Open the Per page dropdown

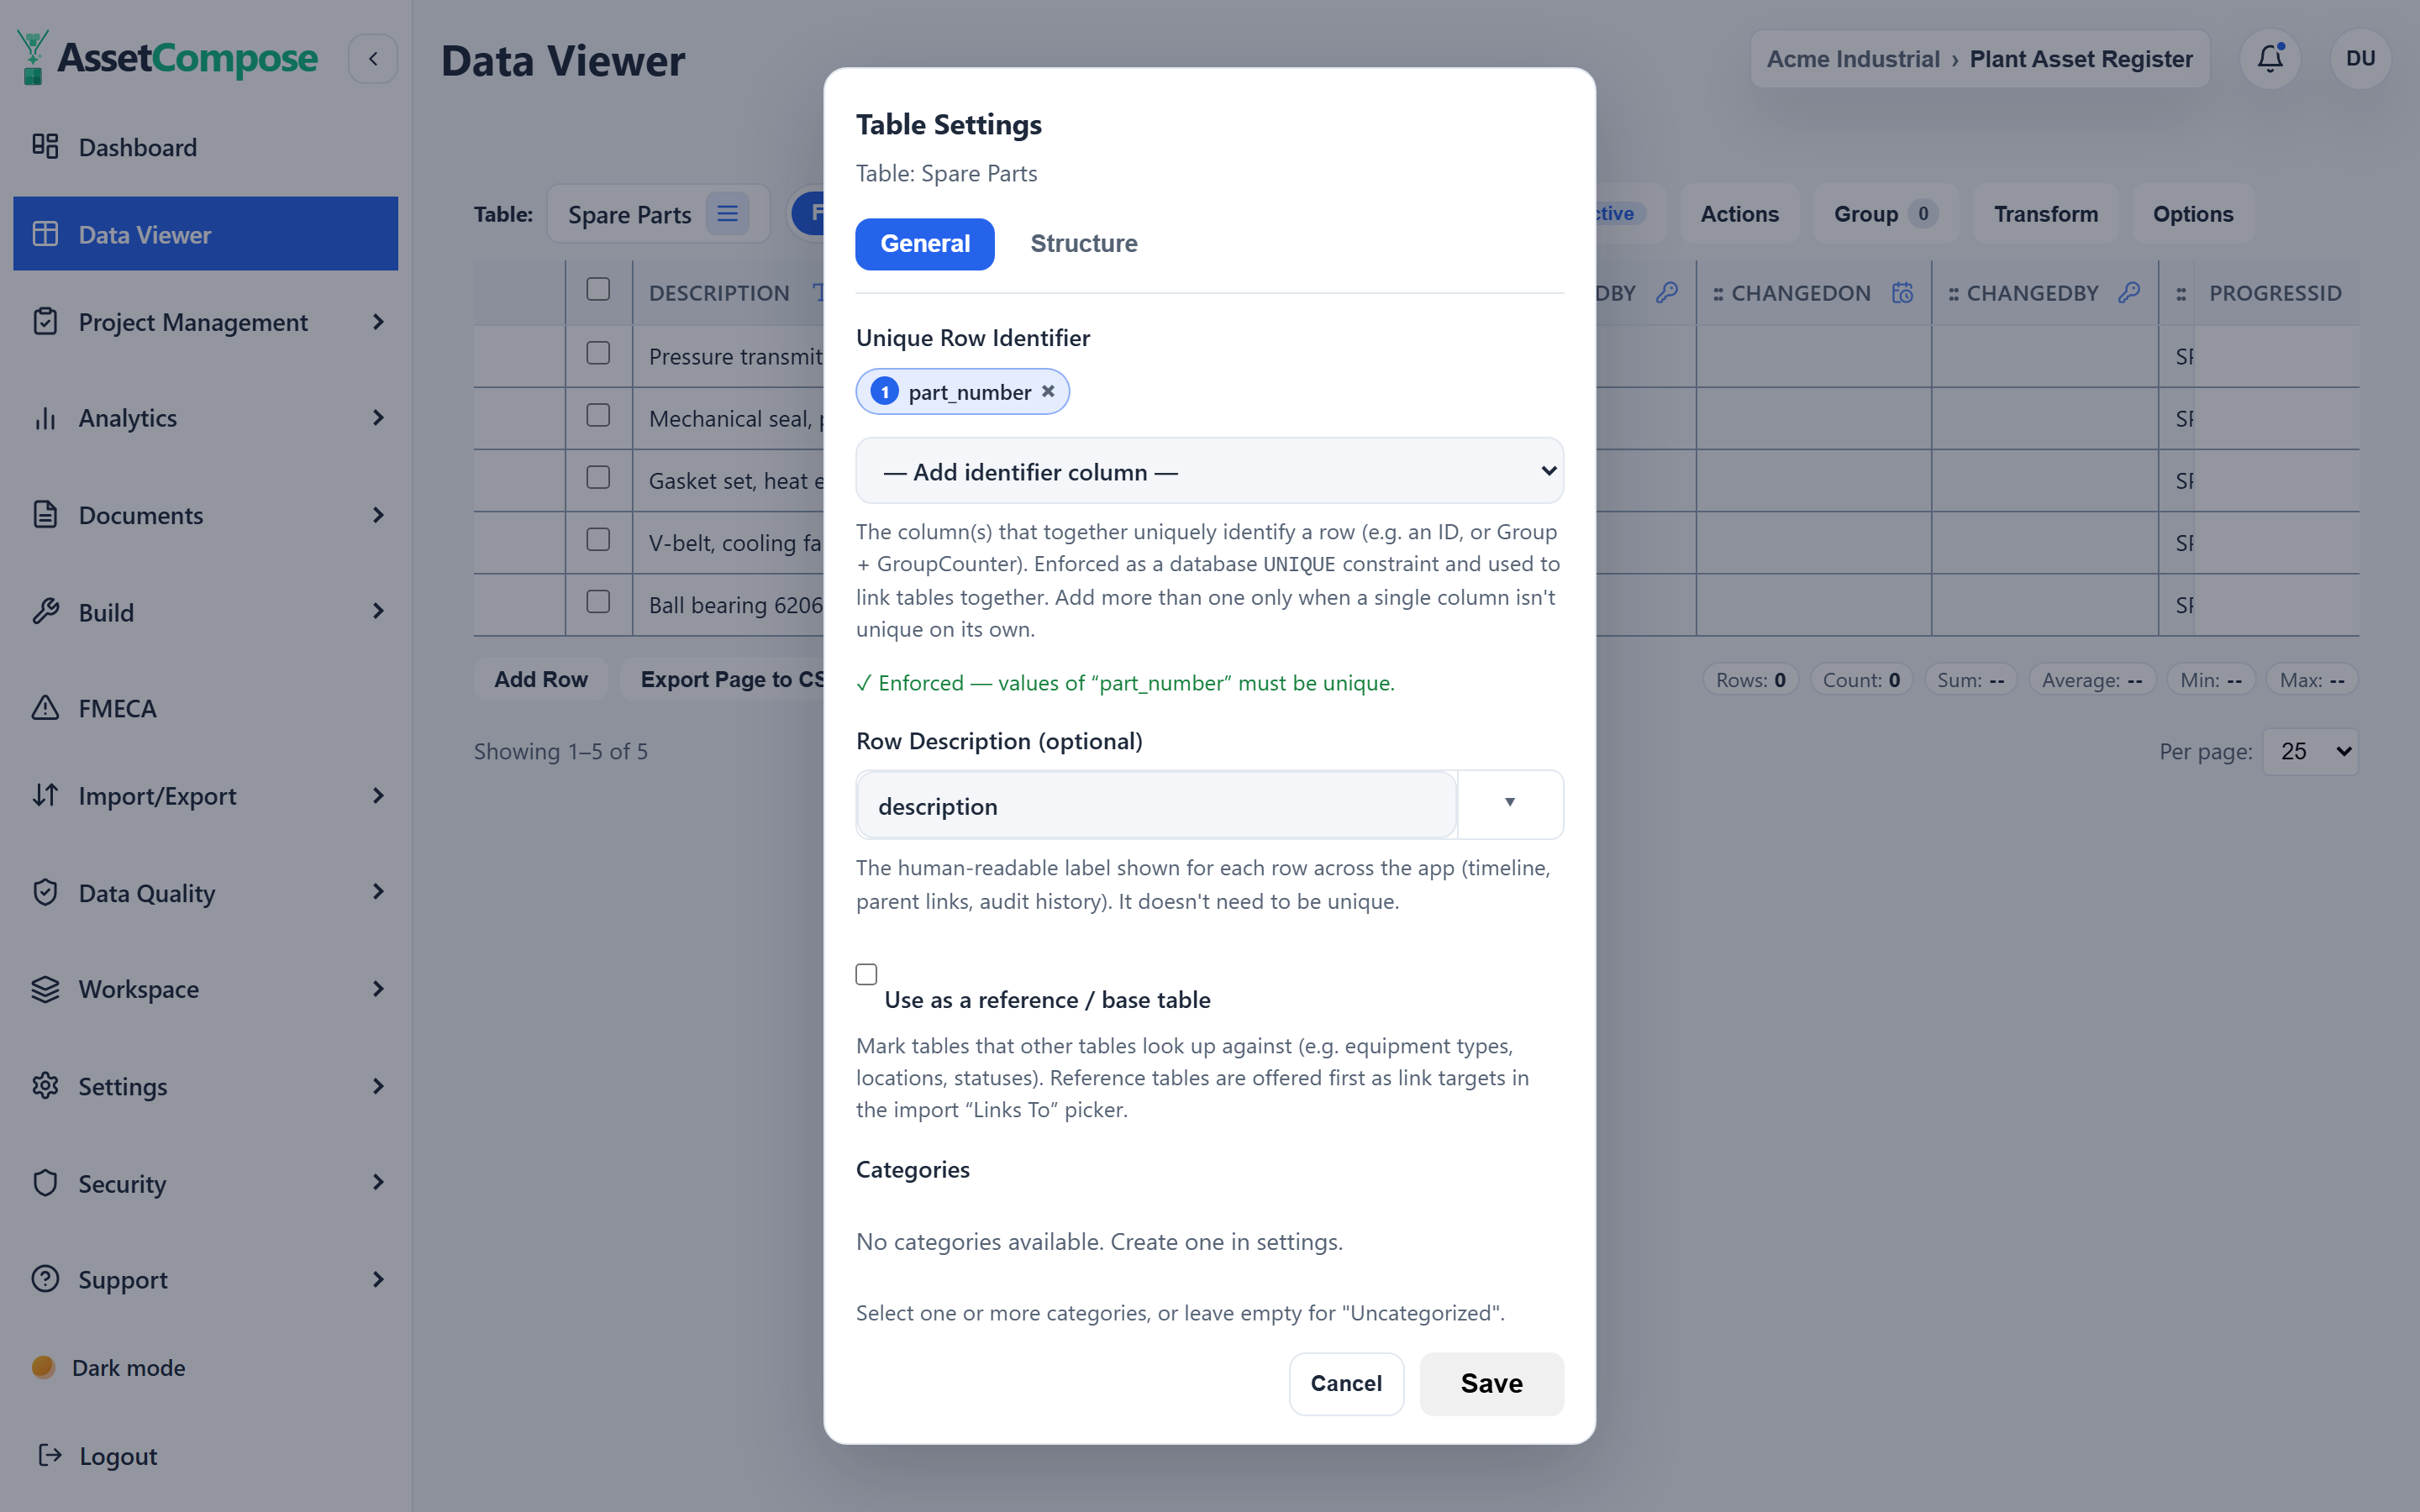point(2310,751)
